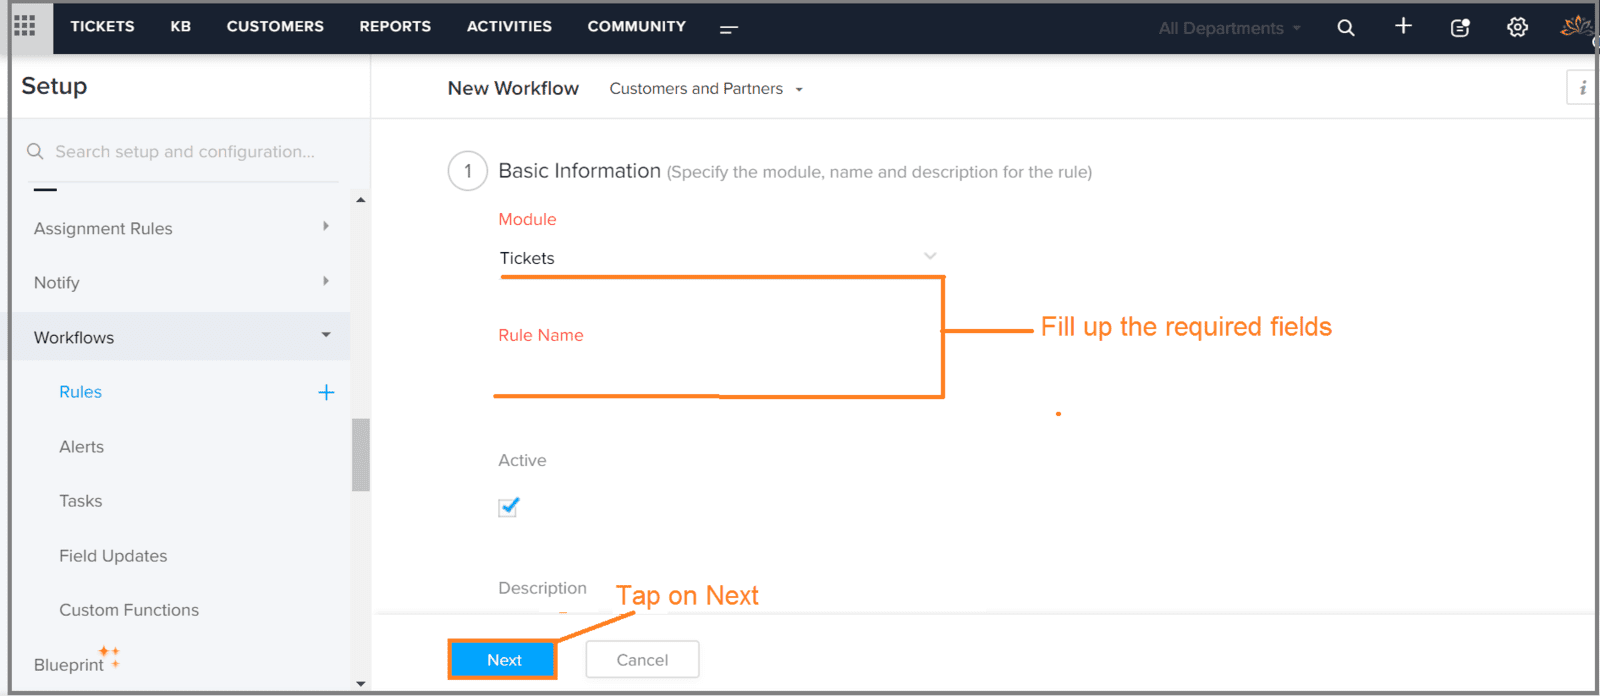
Task: Open Custom Functions item
Action: click(129, 610)
